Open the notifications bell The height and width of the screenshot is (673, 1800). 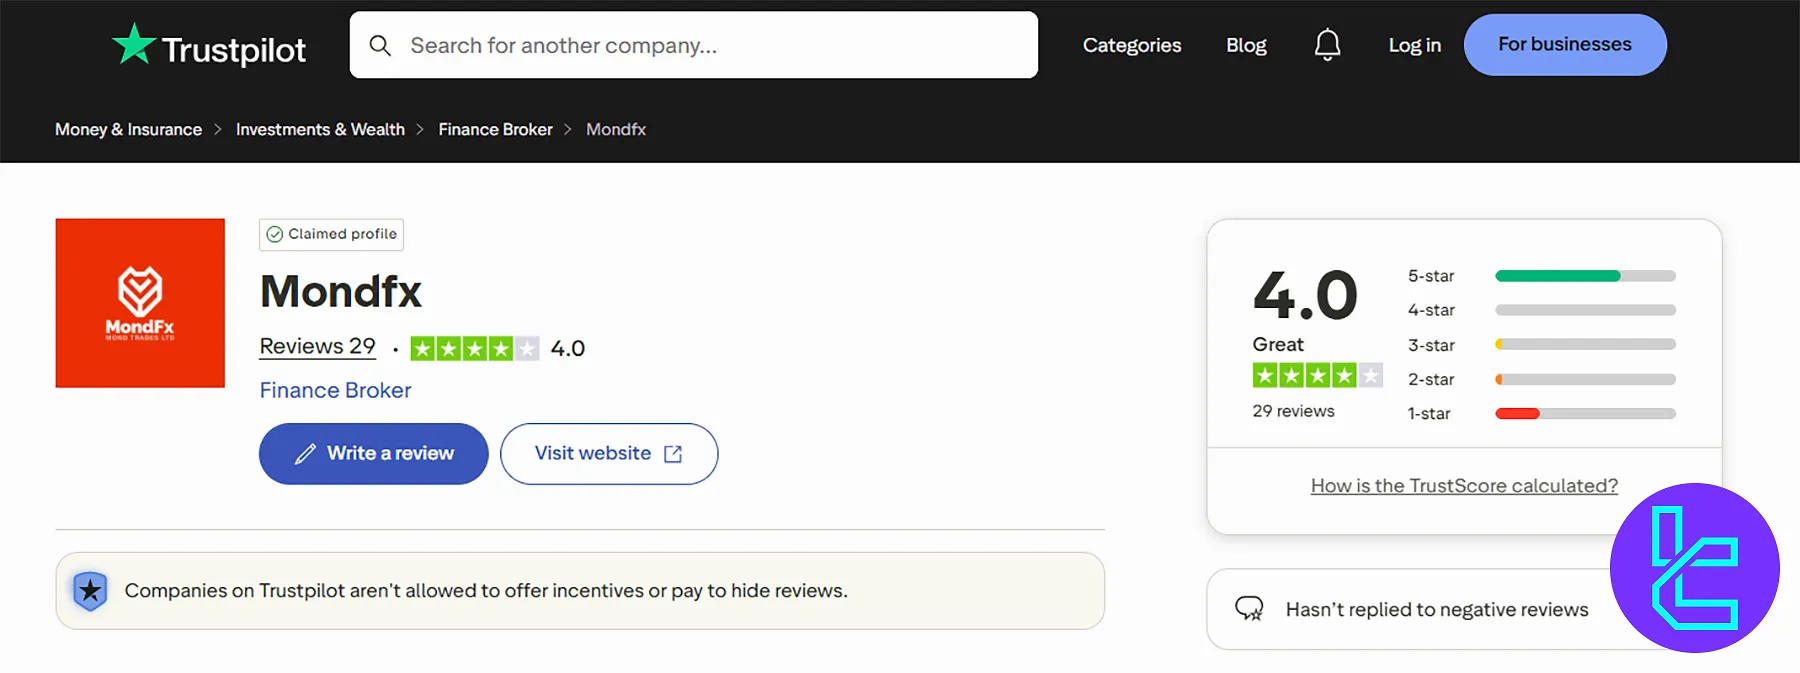coord(1327,44)
